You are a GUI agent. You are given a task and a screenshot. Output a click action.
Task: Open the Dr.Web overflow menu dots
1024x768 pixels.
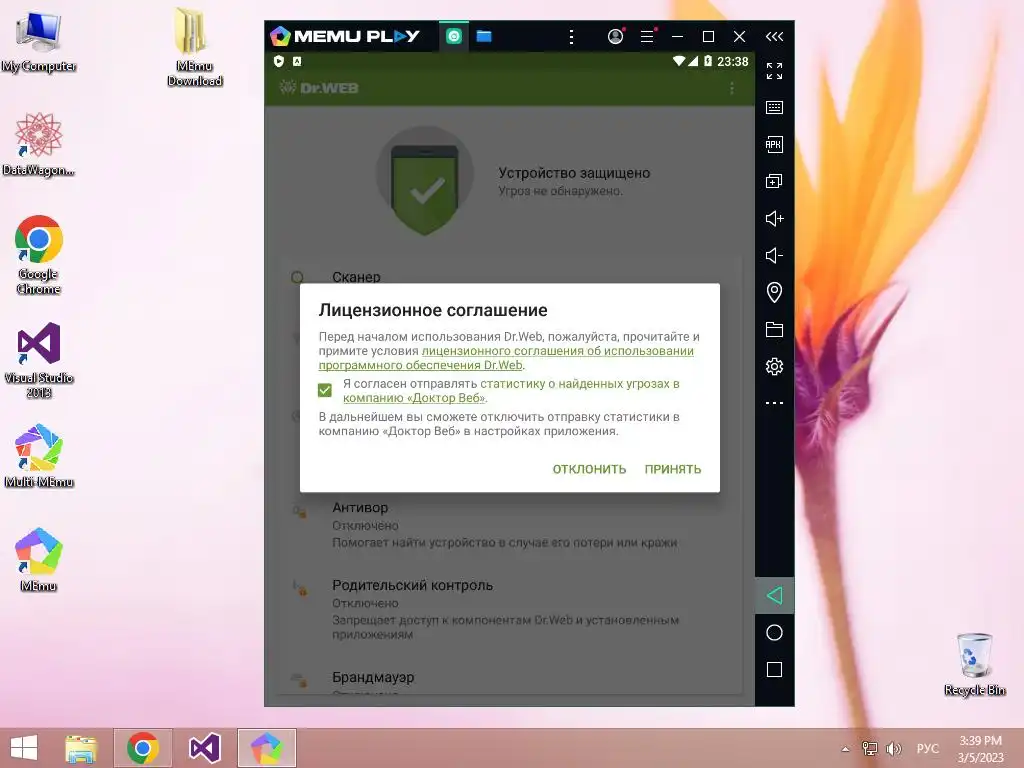click(732, 88)
